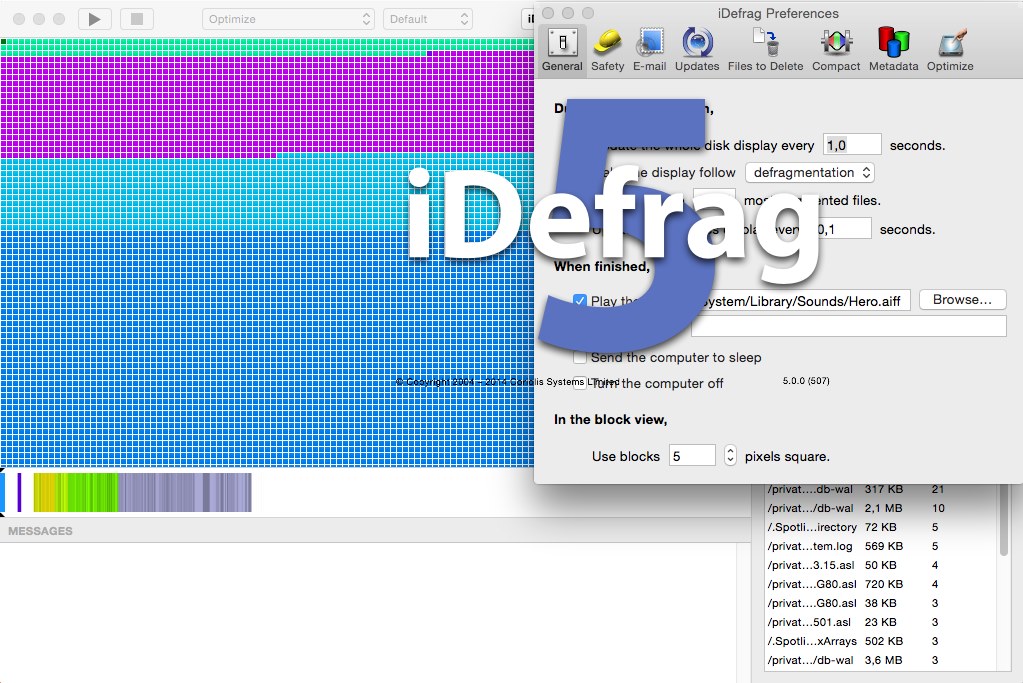The height and width of the screenshot is (683, 1023).
Task: Select the /privat....G80.asl 38 KB row
Action: pyautogui.click(x=881, y=603)
